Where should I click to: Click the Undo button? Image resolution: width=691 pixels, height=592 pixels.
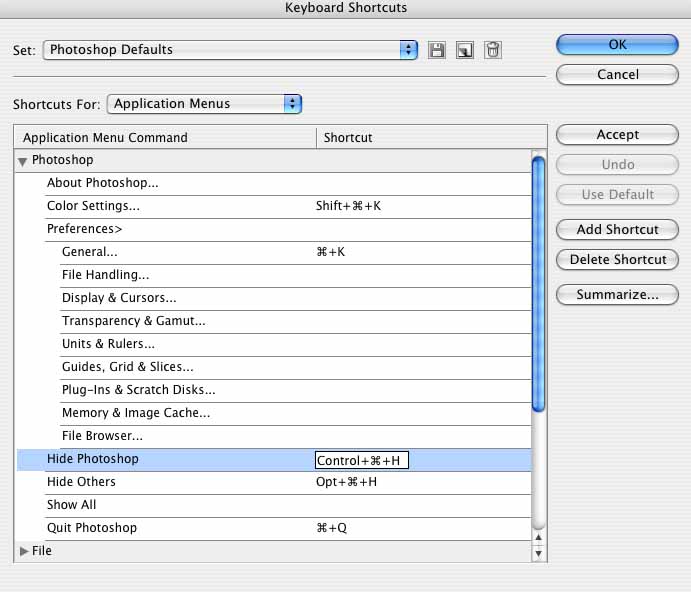[x=617, y=164]
